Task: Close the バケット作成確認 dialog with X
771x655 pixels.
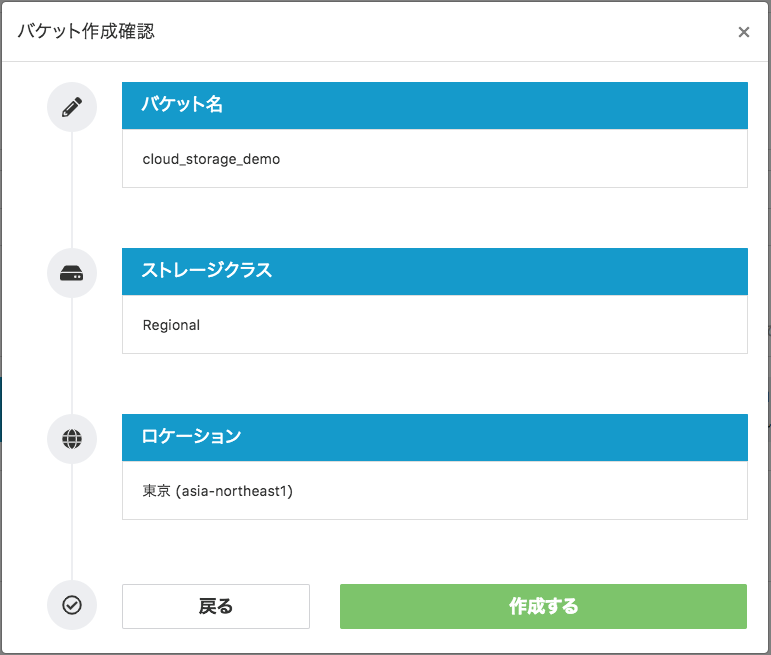Action: click(743, 32)
